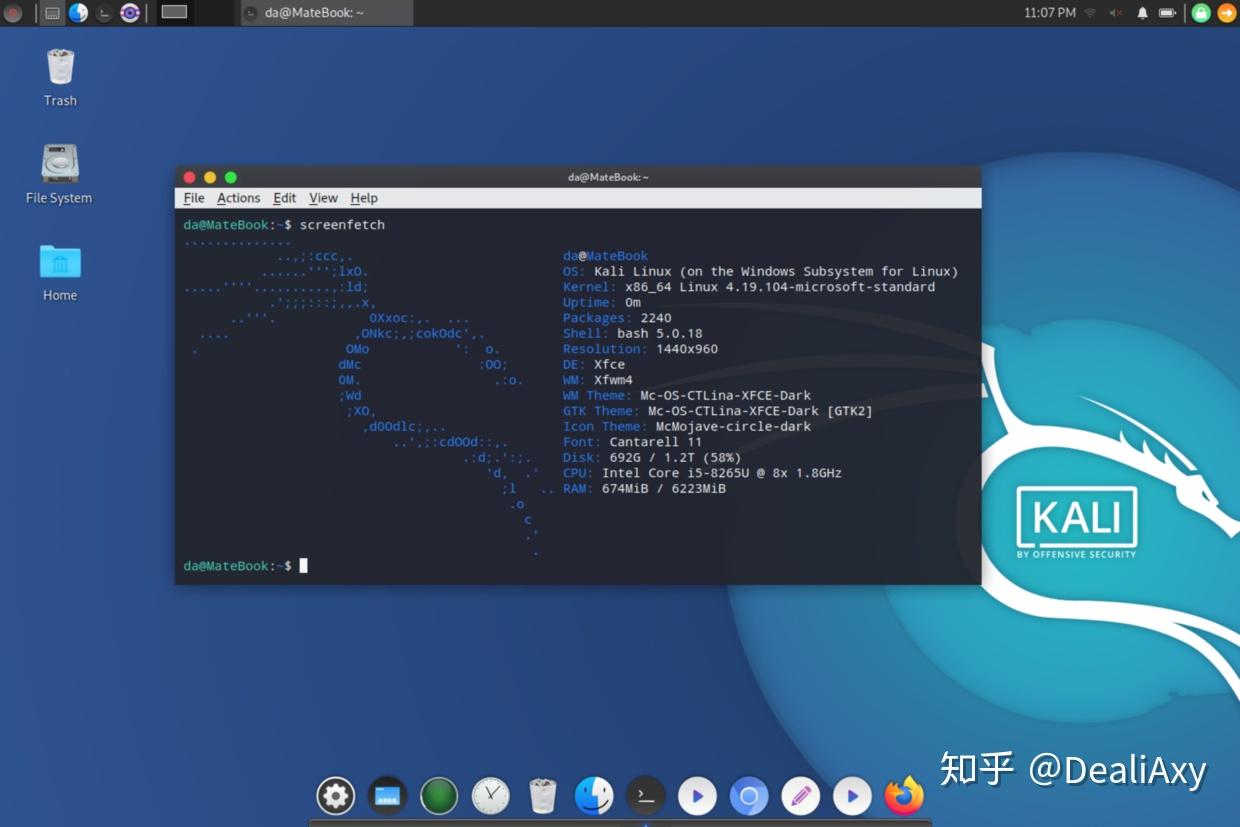The width and height of the screenshot is (1240, 827).
Task: Click the show desktop icon in the top panel
Action: (x=52, y=13)
